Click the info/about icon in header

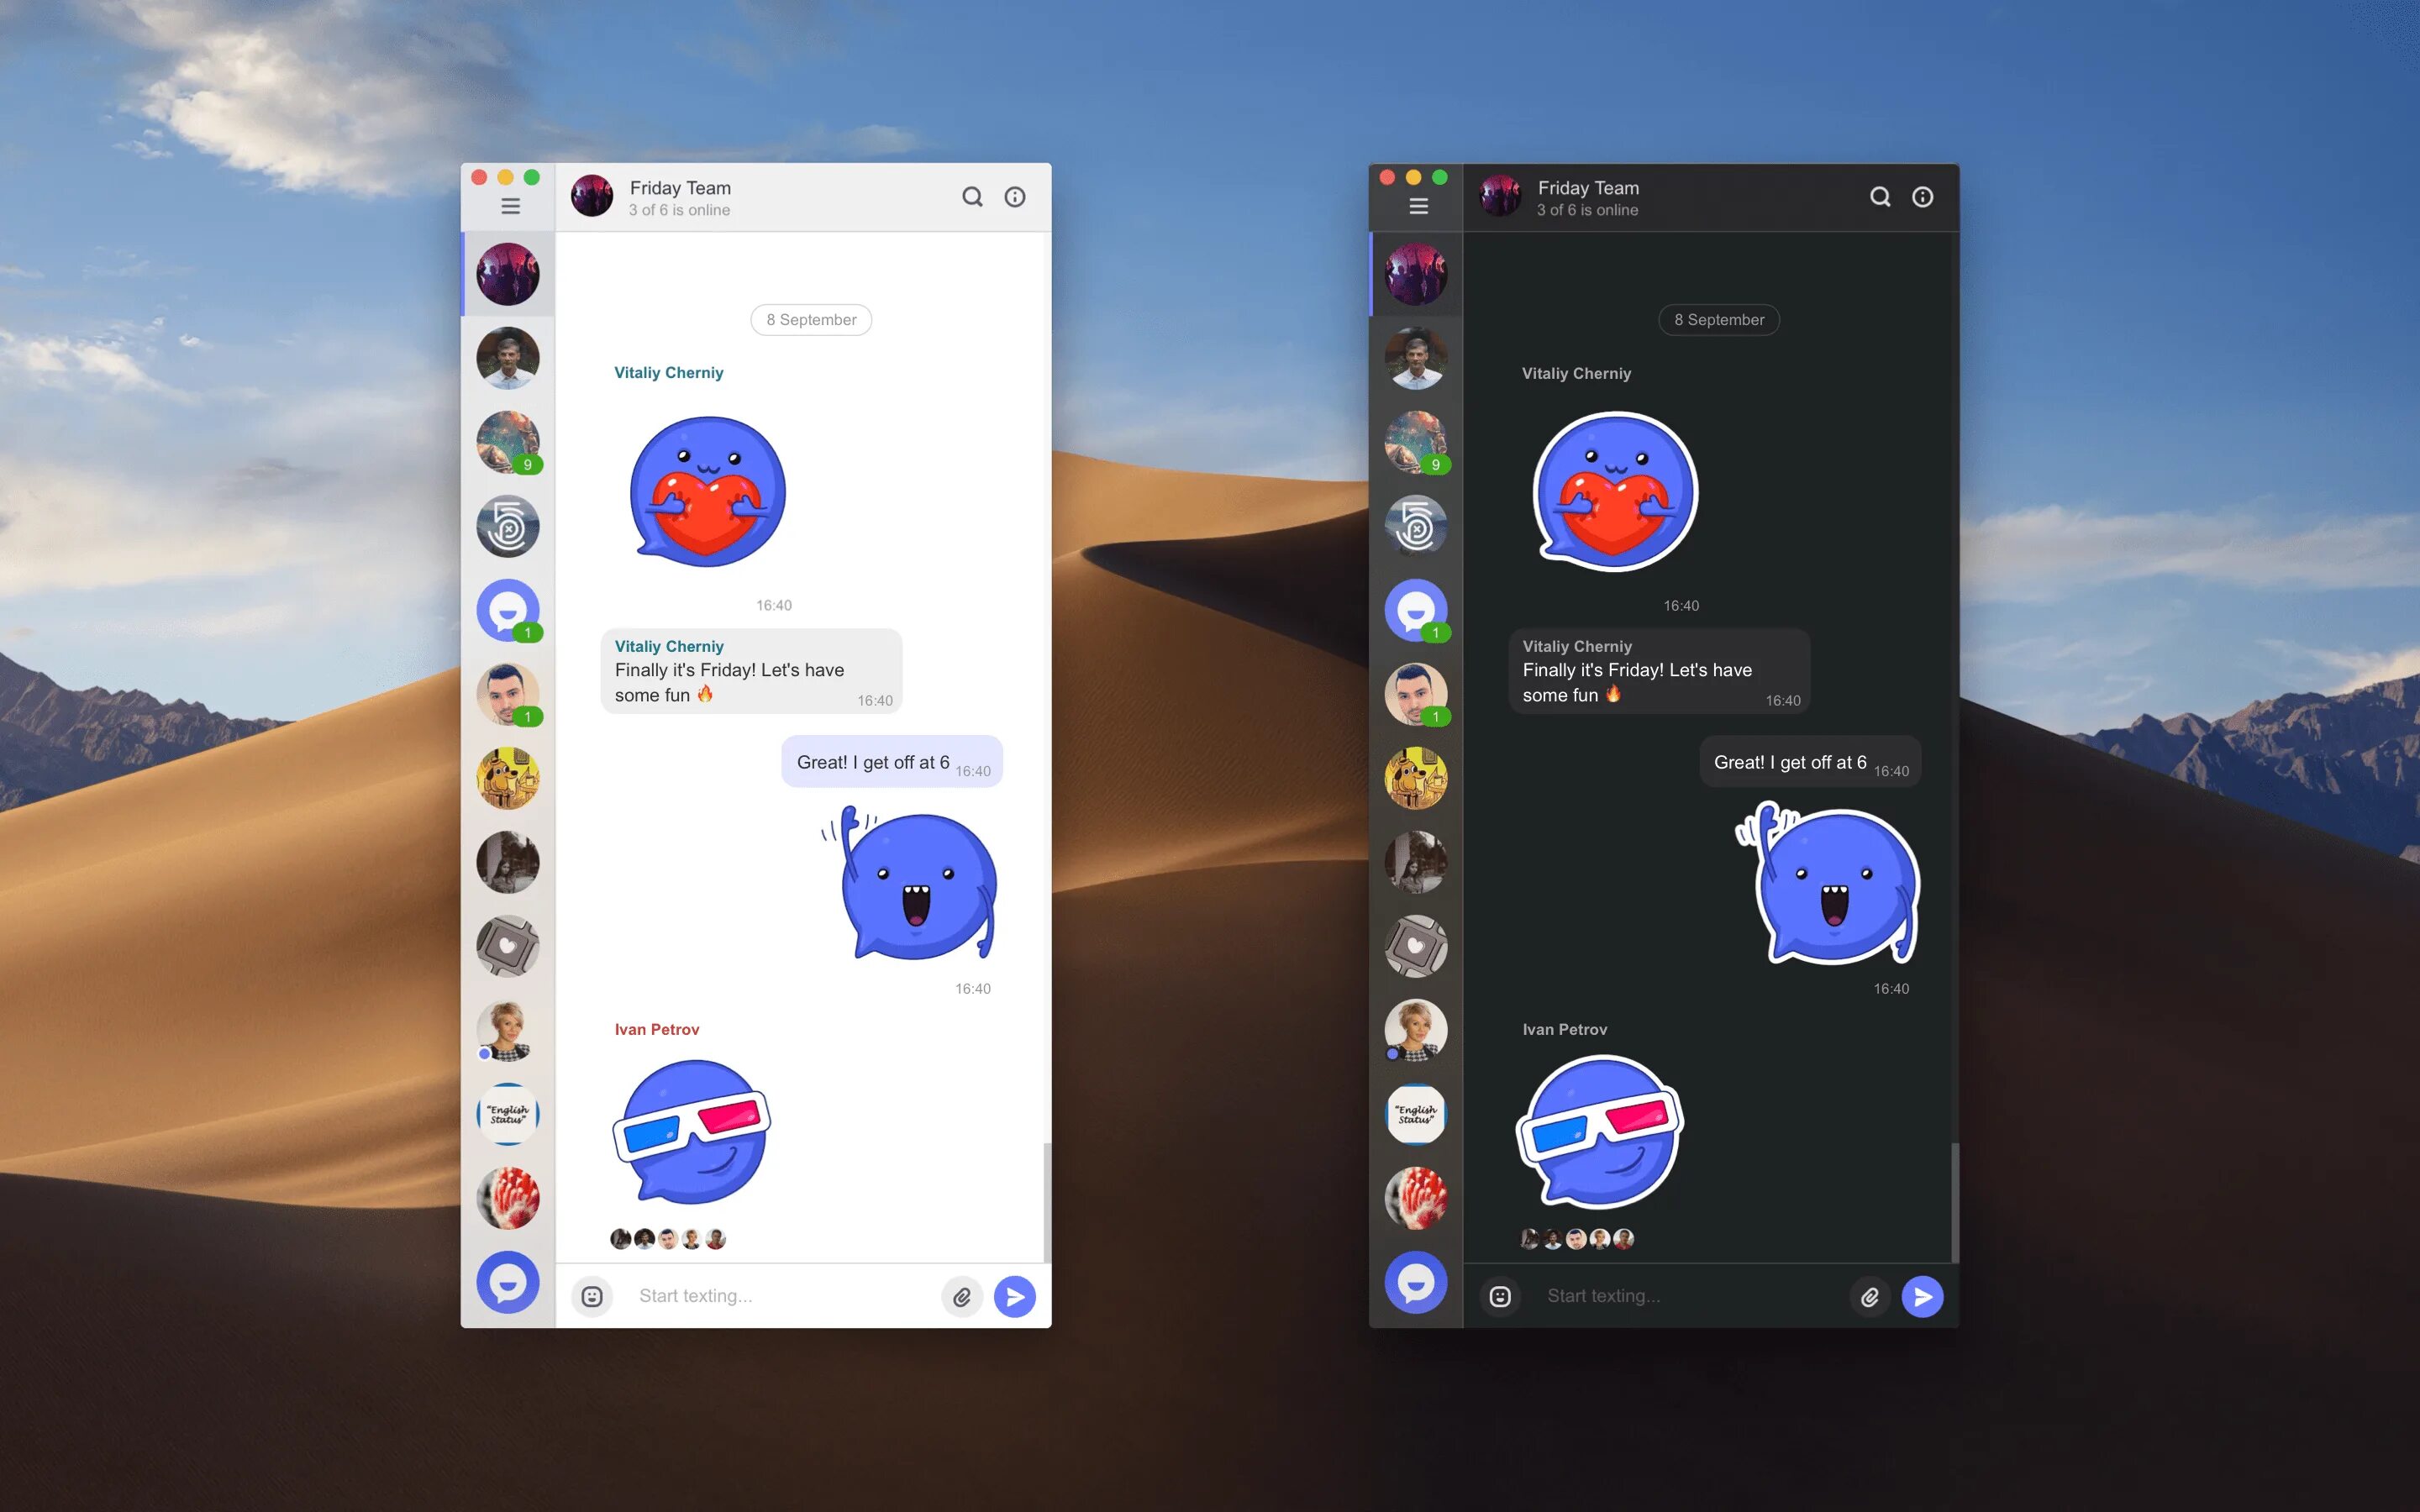[1014, 195]
